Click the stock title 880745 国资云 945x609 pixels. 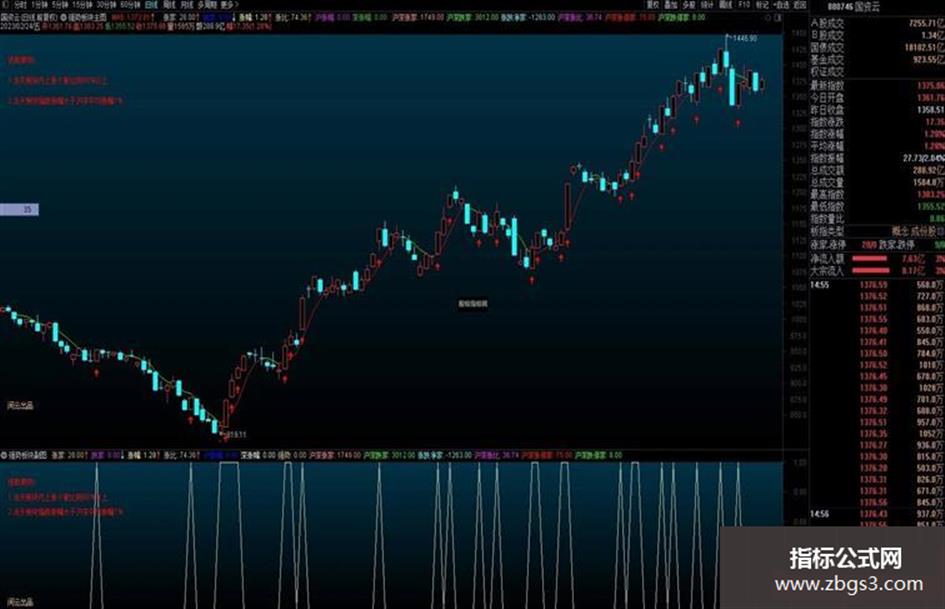853,7
